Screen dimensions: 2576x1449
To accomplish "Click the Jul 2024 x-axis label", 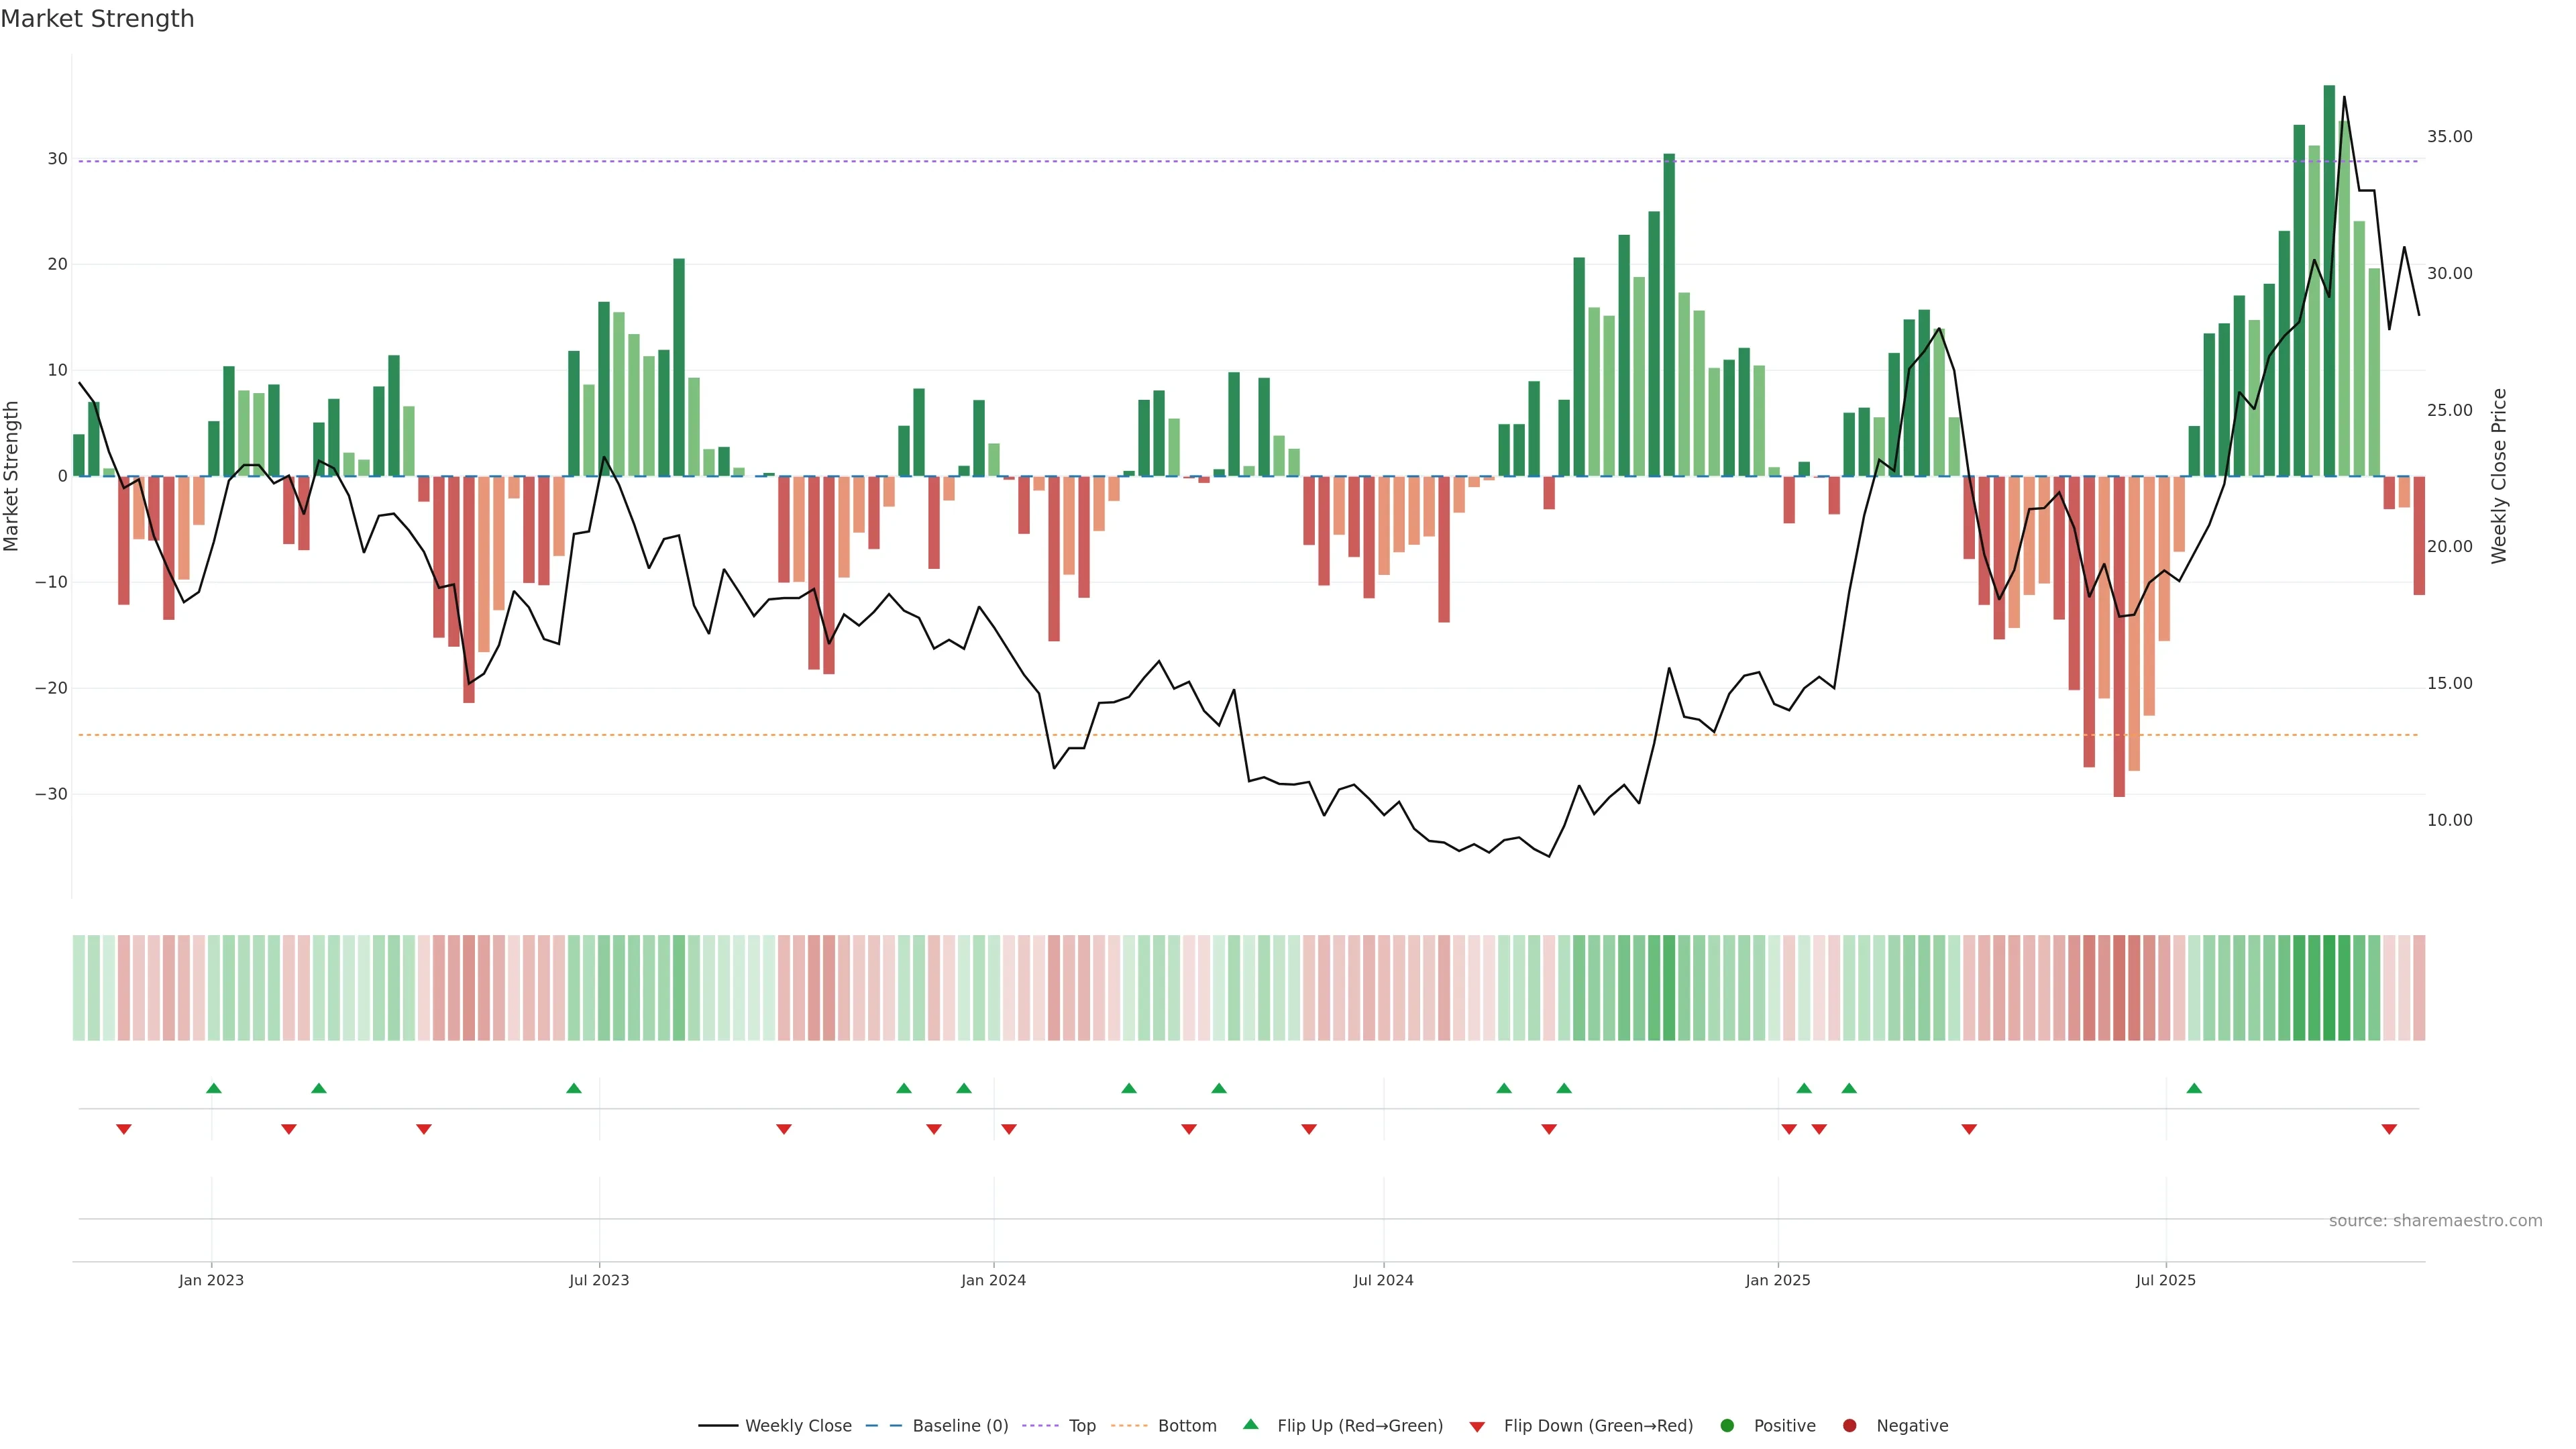I will 1383,1280.
